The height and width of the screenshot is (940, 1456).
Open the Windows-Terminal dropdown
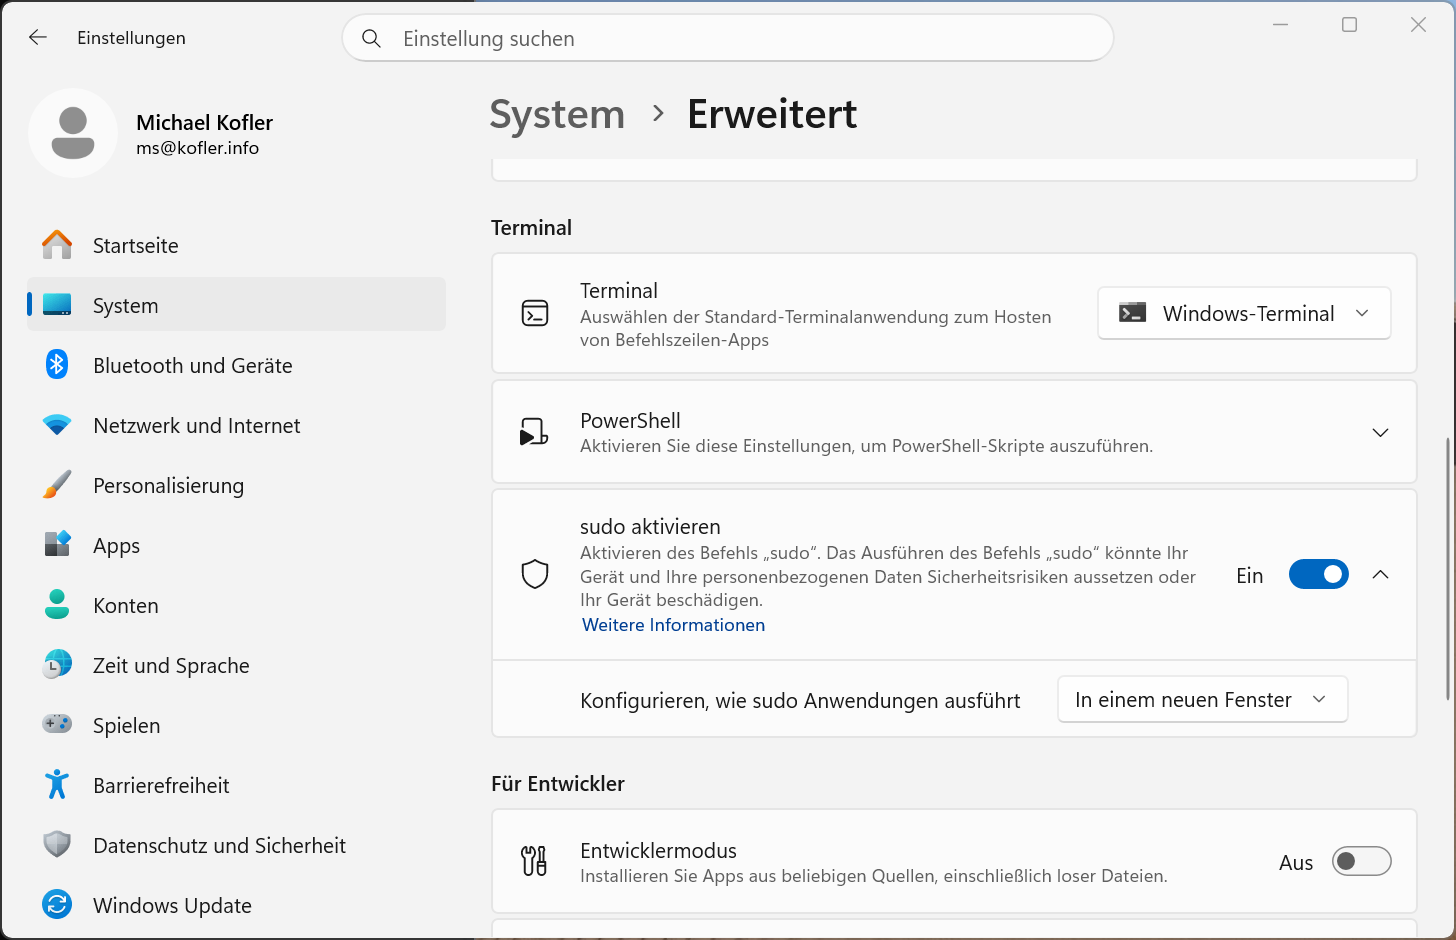[1243, 314]
